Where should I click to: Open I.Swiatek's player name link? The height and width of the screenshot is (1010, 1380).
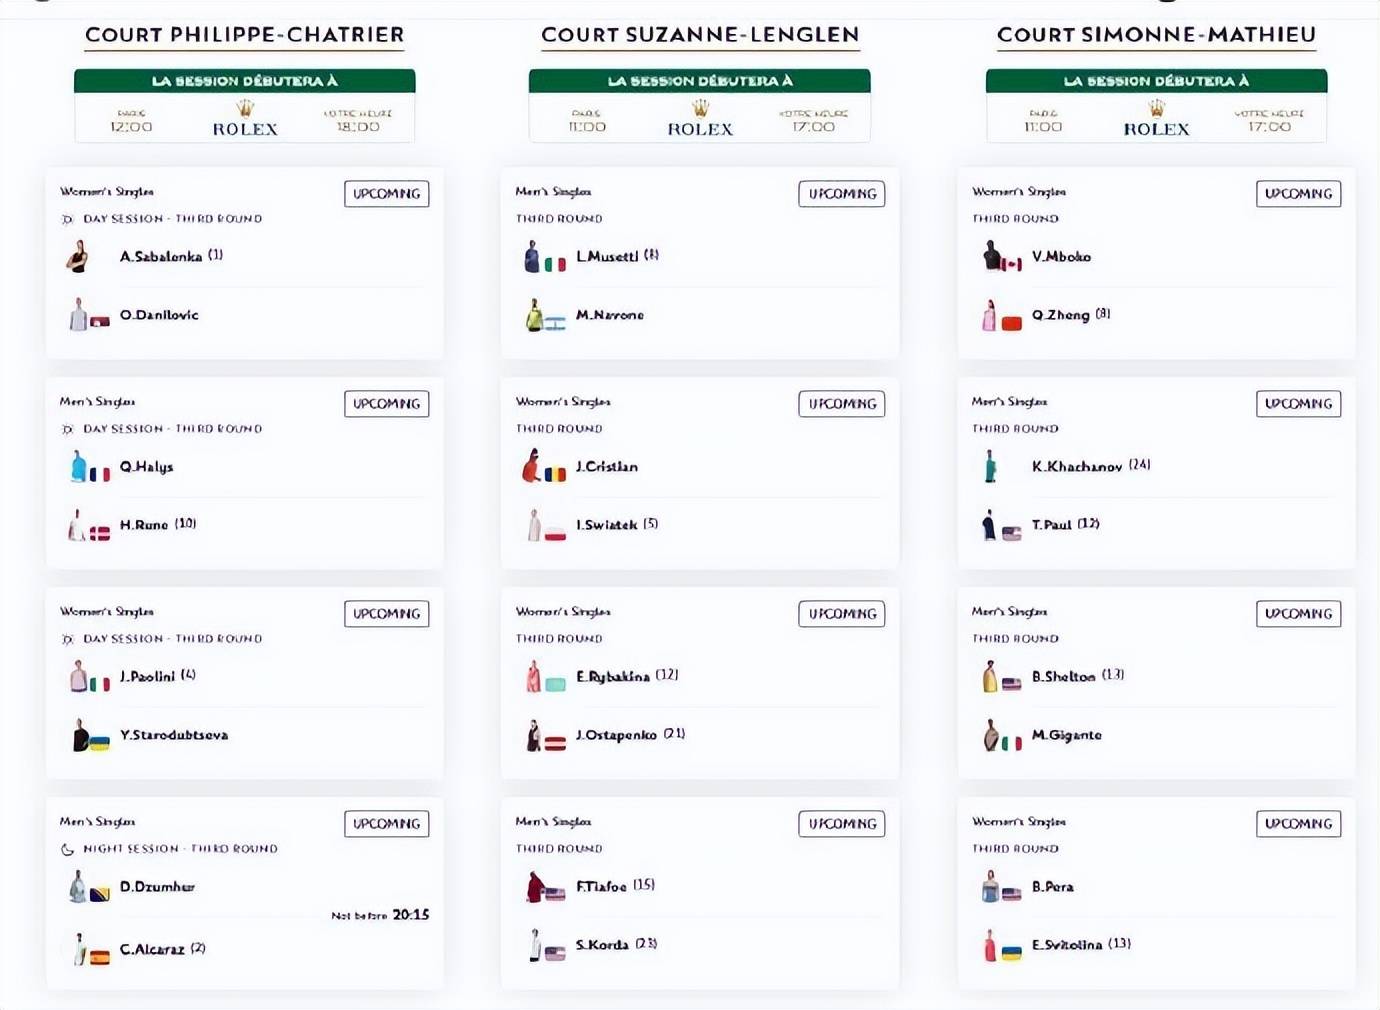pyautogui.click(x=606, y=525)
